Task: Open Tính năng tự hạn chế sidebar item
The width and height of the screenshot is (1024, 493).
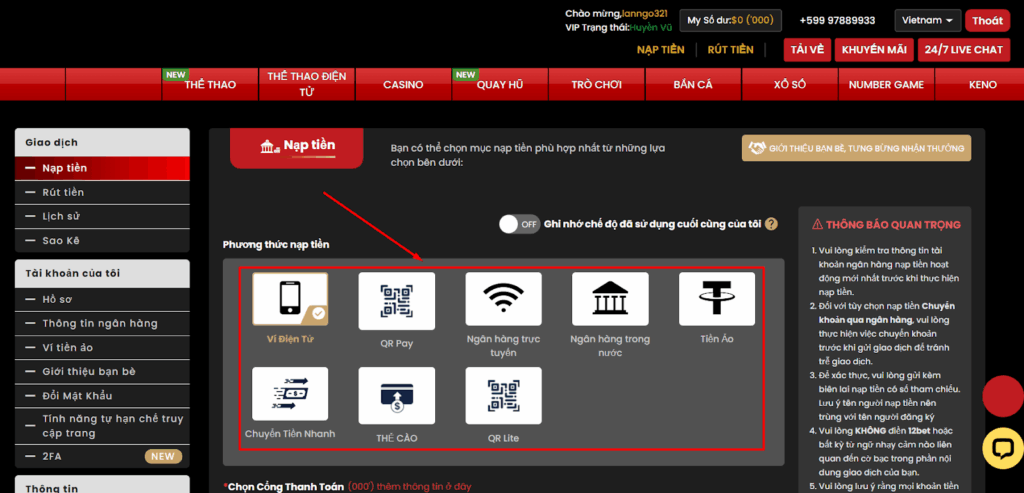Action: point(103,426)
